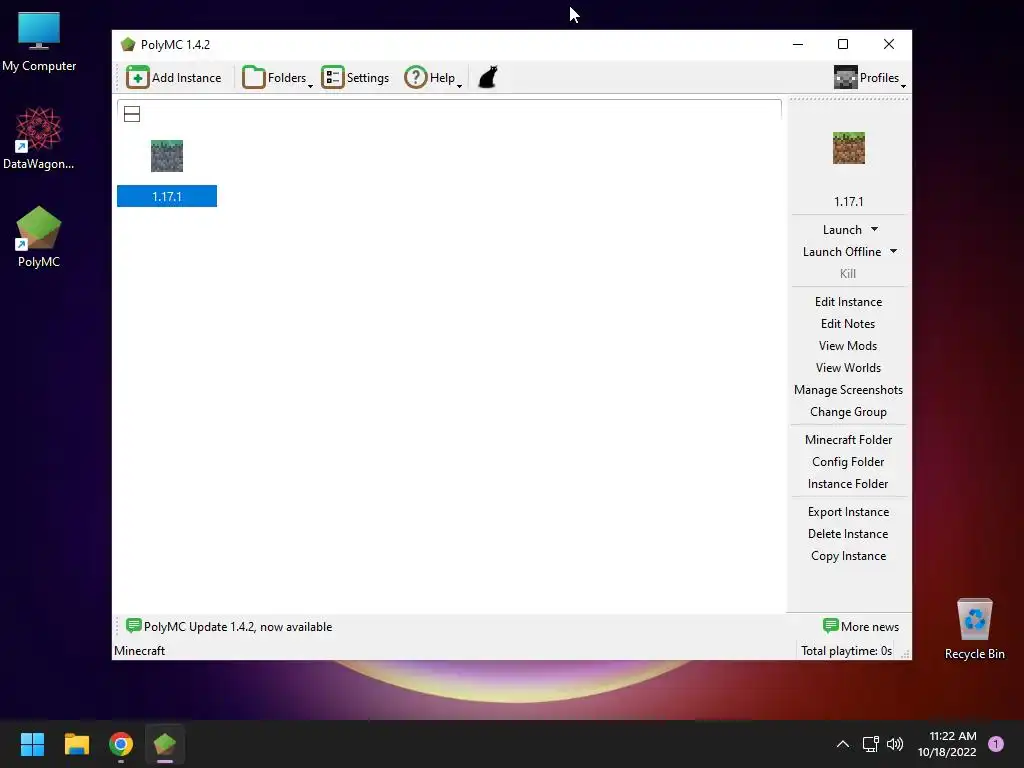Open the Folders toolbar menu

278,78
